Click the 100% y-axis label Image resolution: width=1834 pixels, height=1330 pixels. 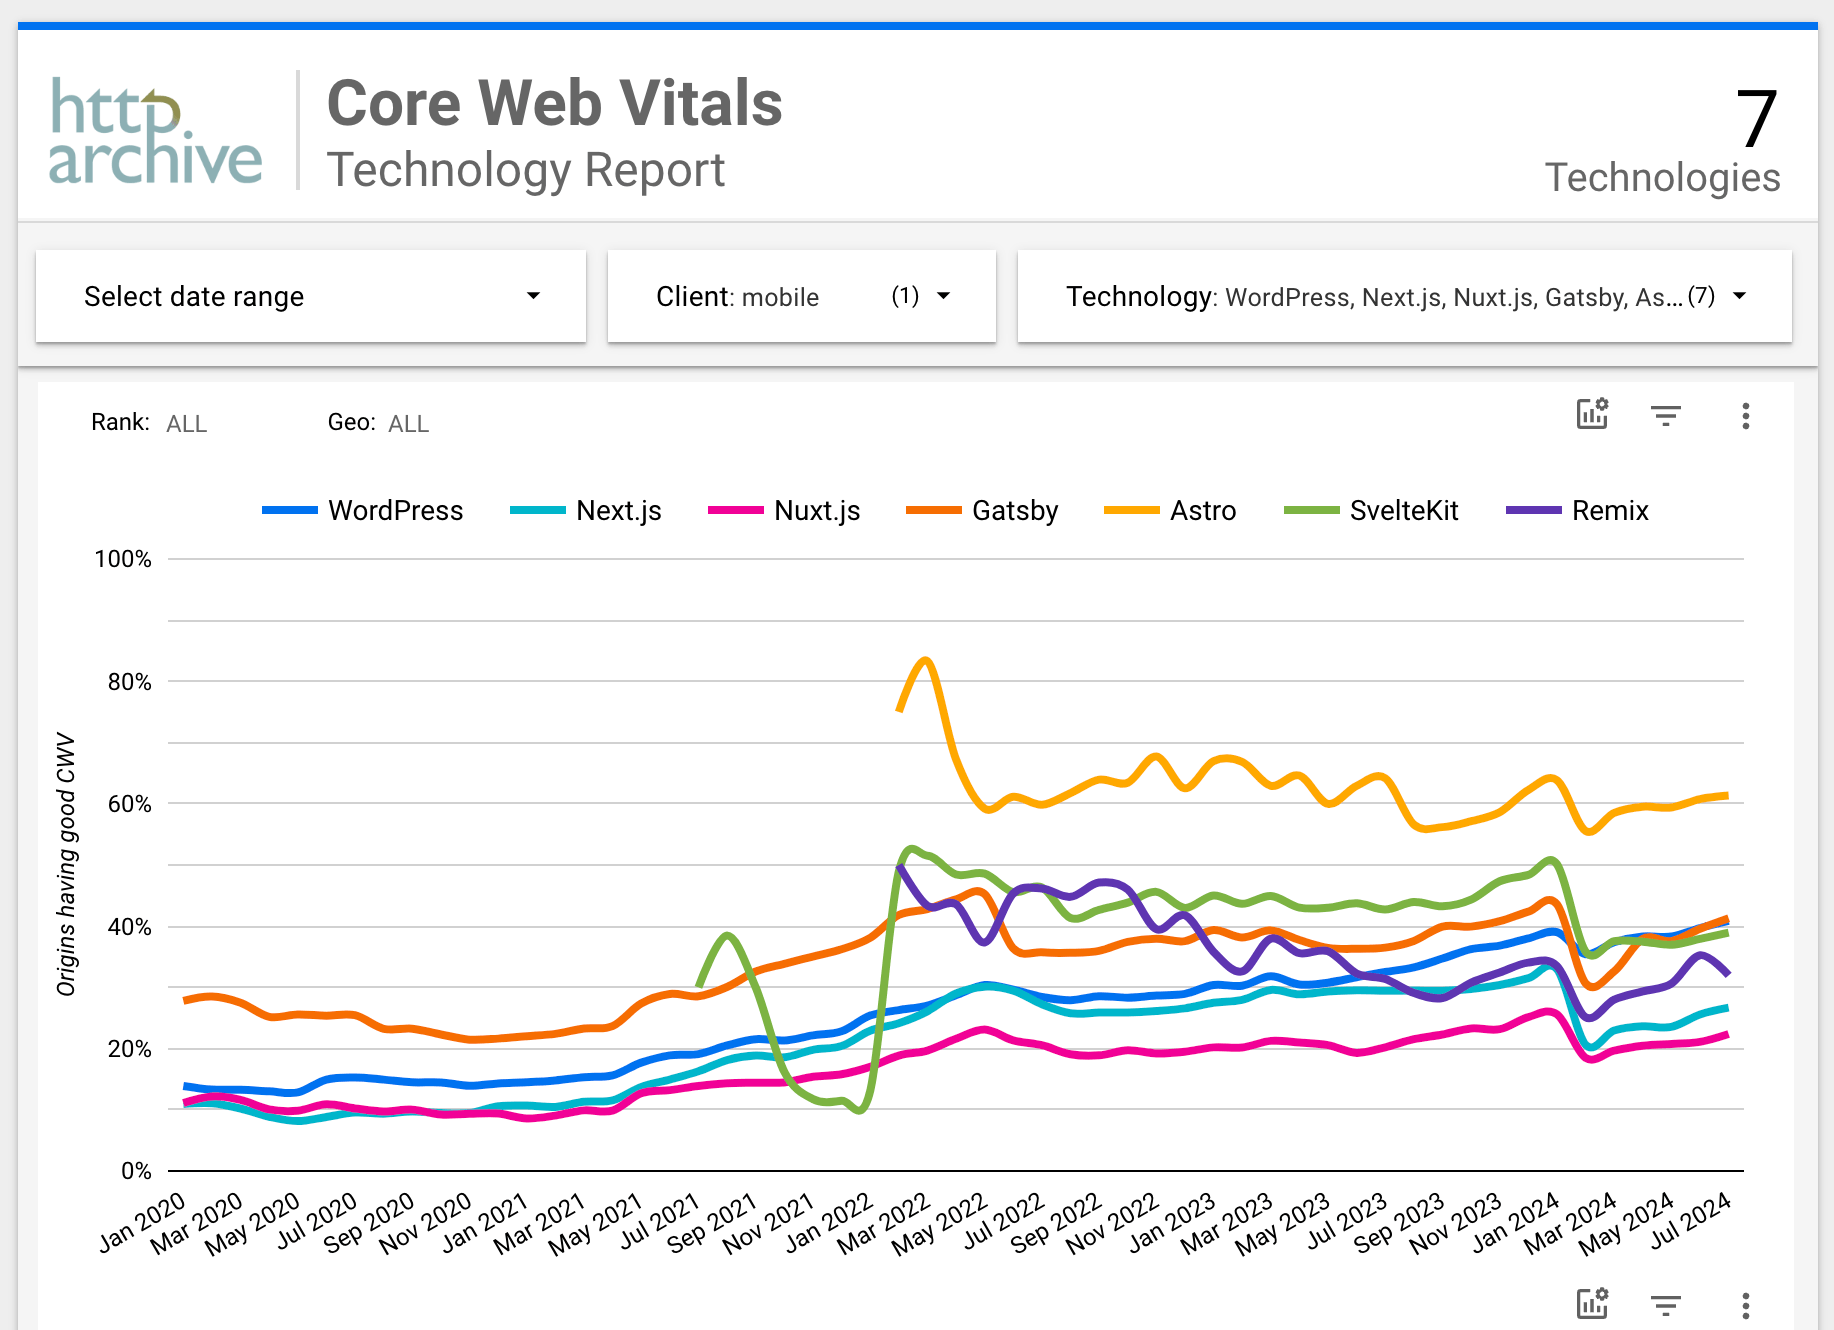123,559
